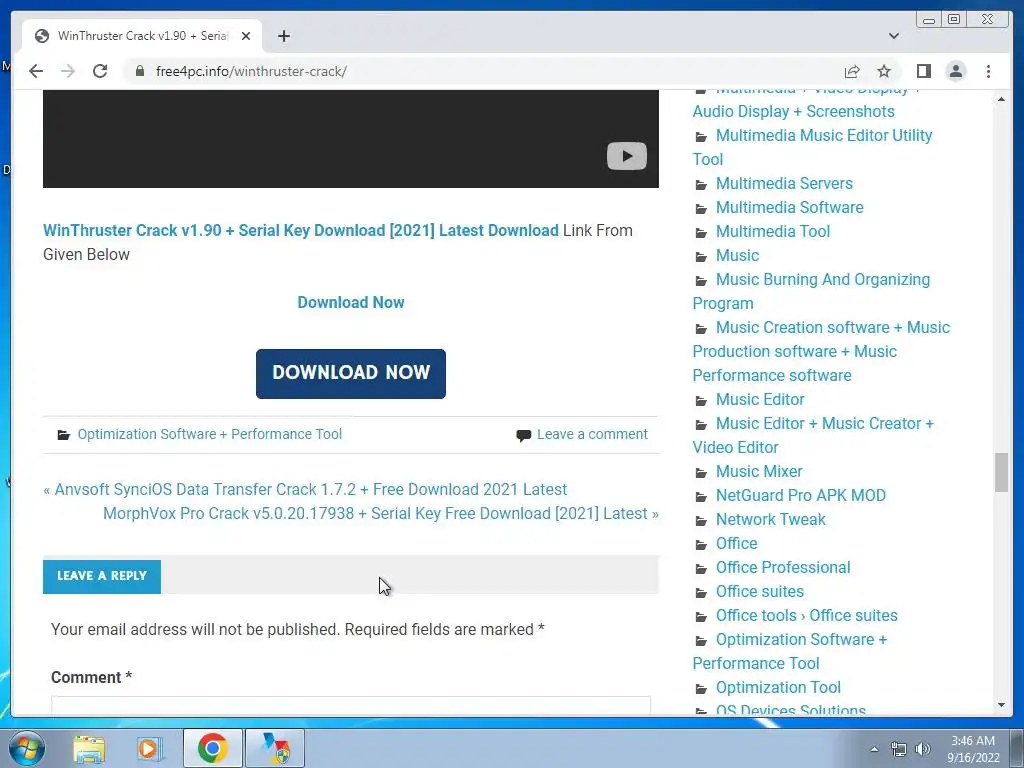Open the Windows Start menu
The image size is (1024, 768).
[27, 748]
